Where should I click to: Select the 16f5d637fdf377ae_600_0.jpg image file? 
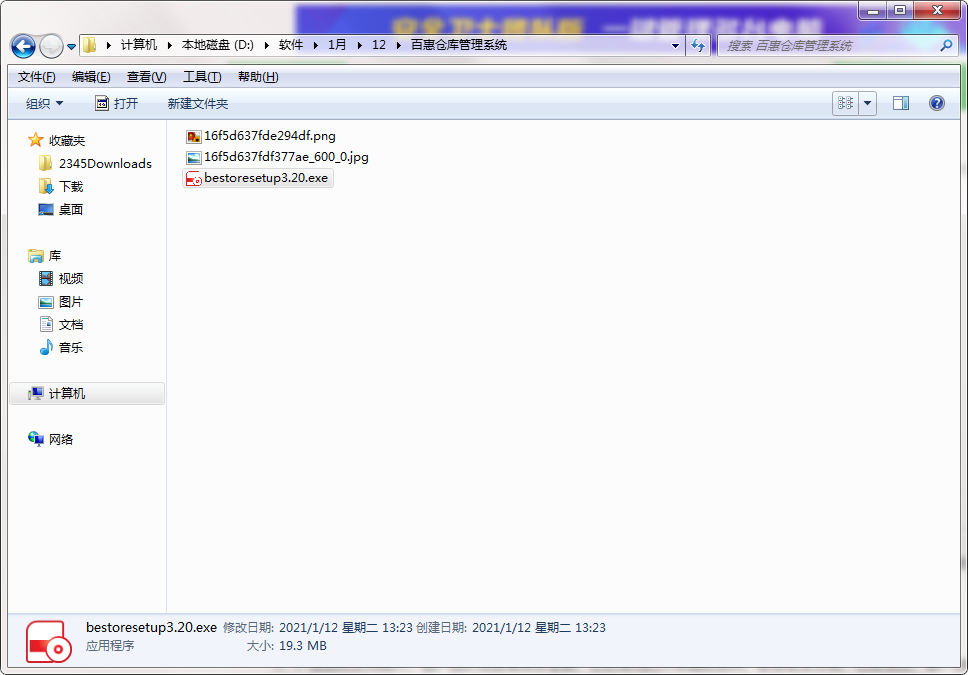coord(285,157)
